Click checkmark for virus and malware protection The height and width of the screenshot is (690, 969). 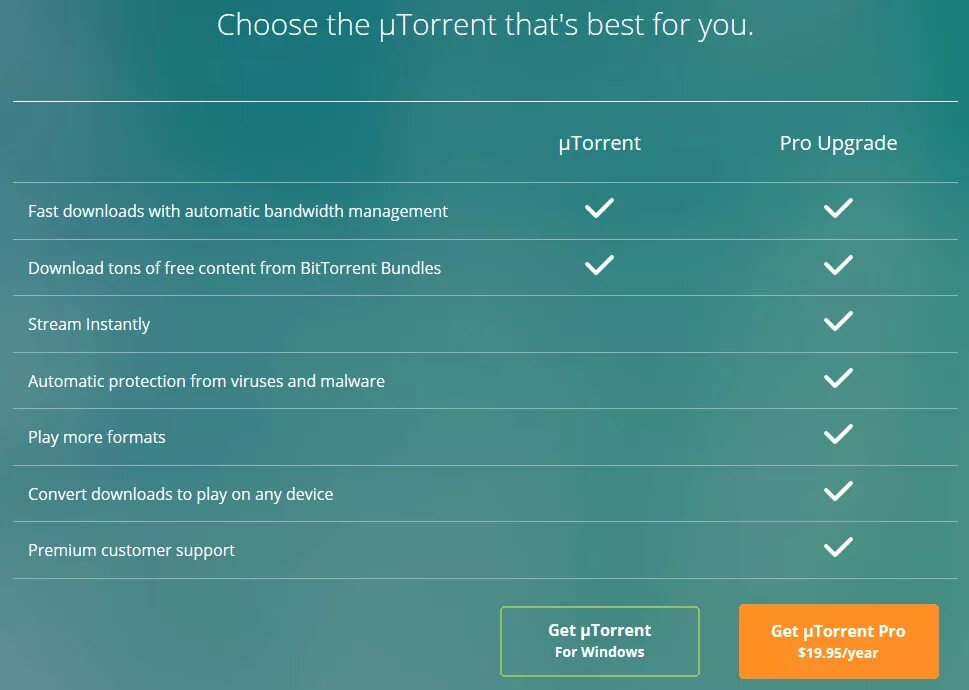pyautogui.click(x=838, y=379)
